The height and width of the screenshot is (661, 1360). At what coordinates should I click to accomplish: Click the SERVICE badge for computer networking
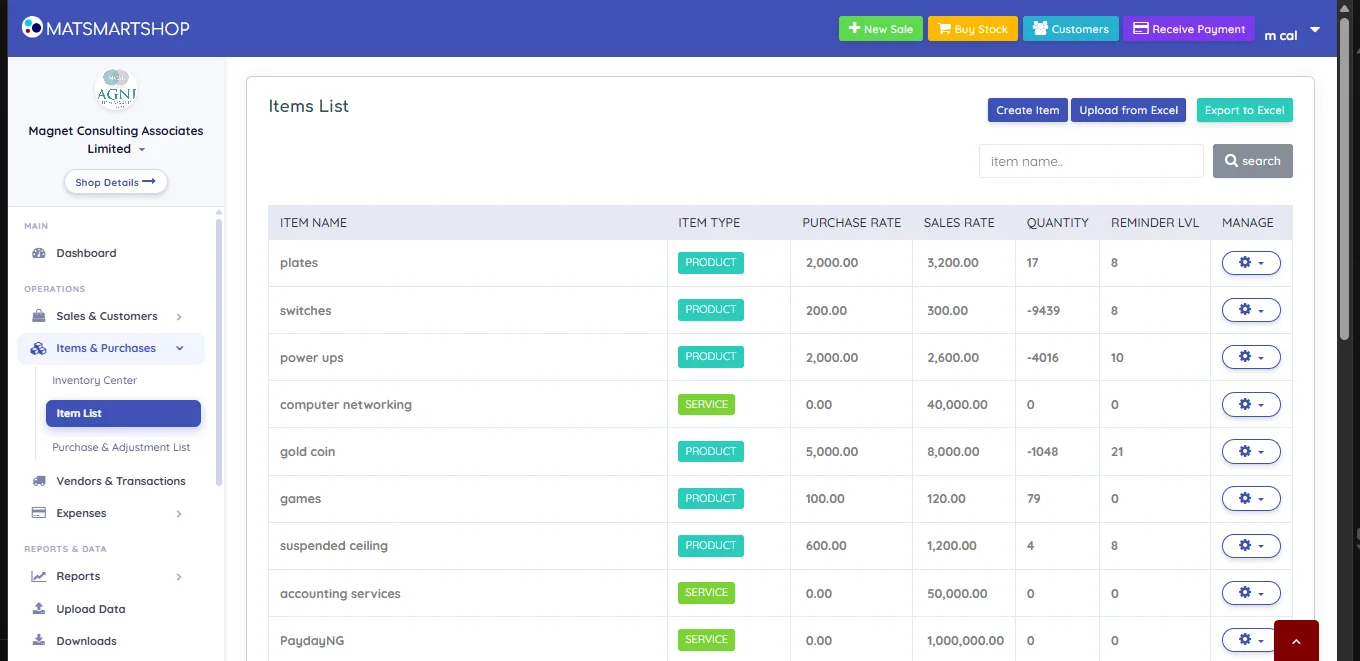[x=706, y=405]
